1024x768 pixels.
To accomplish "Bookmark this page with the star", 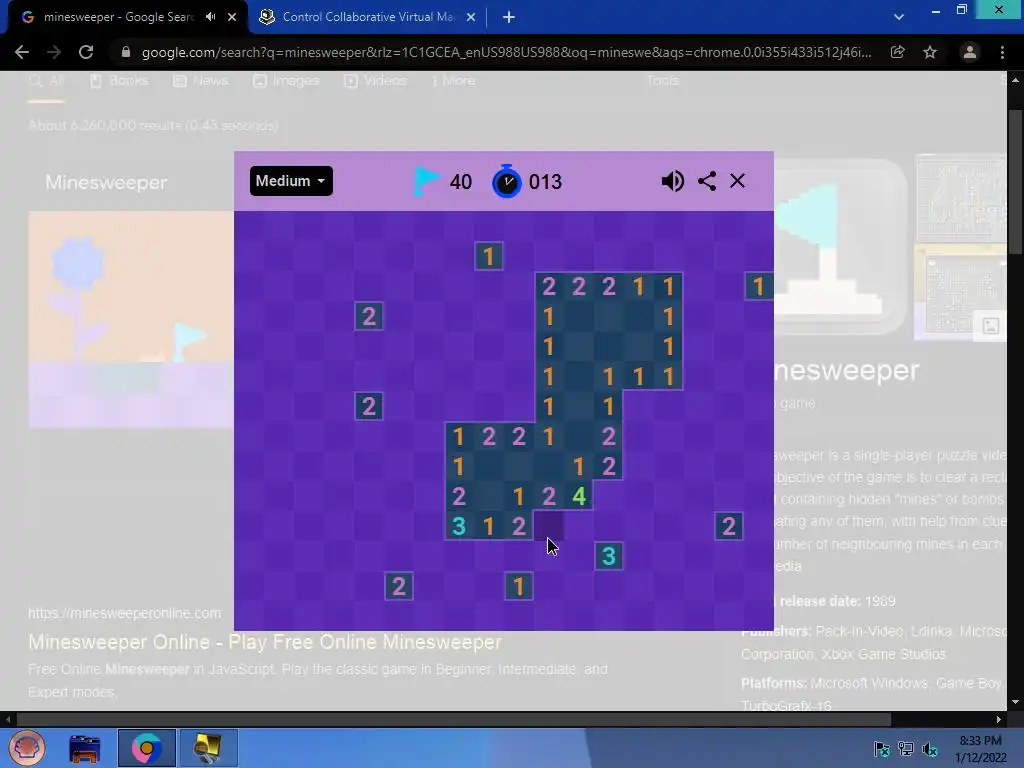I will pos(930,52).
